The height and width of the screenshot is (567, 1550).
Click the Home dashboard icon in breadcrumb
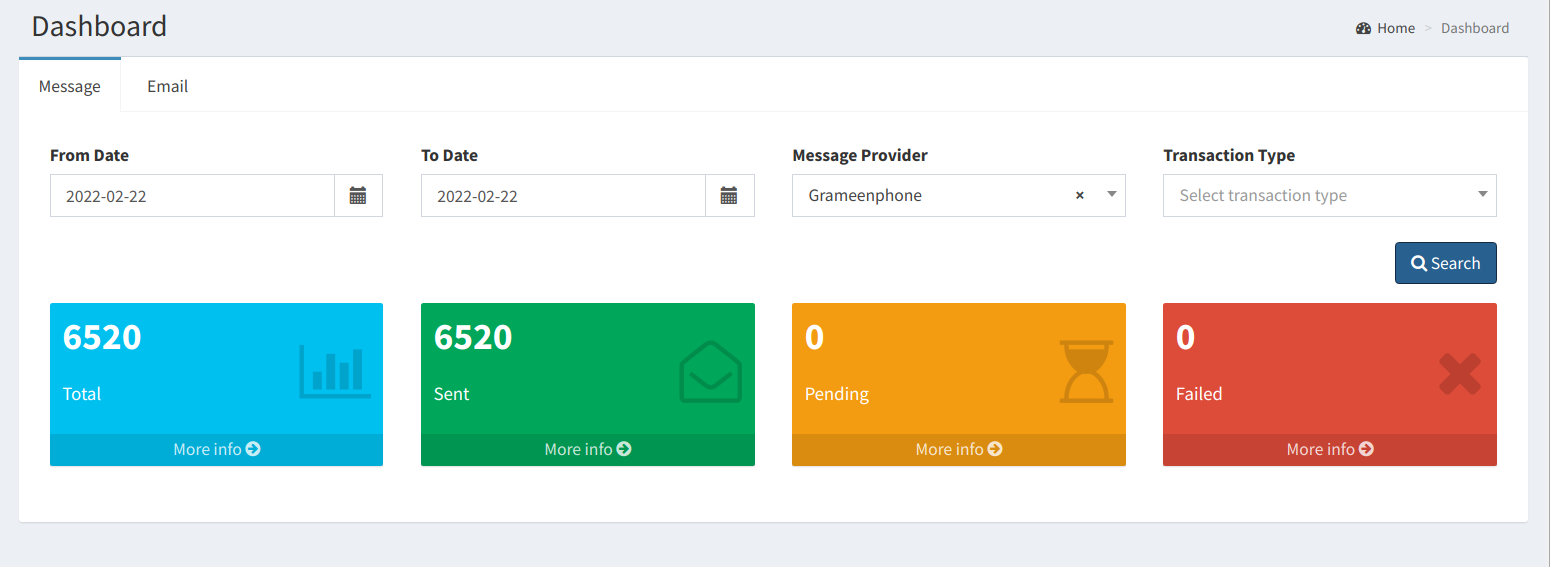tap(1363, 28)
